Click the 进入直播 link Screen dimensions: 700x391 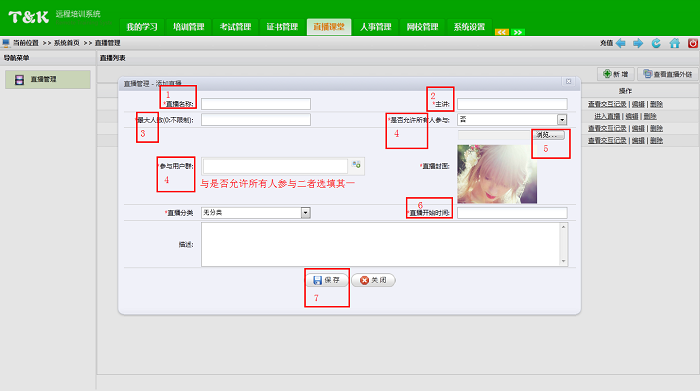click(607, 116)
